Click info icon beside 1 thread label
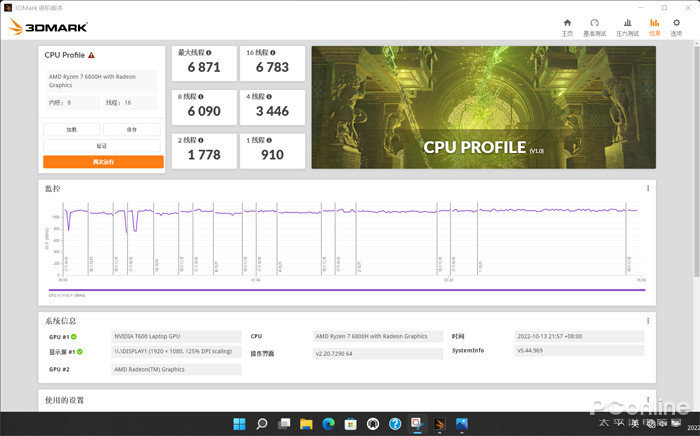Image resolution: width=700 pixels, height=436 pixels. click(269, 140)
